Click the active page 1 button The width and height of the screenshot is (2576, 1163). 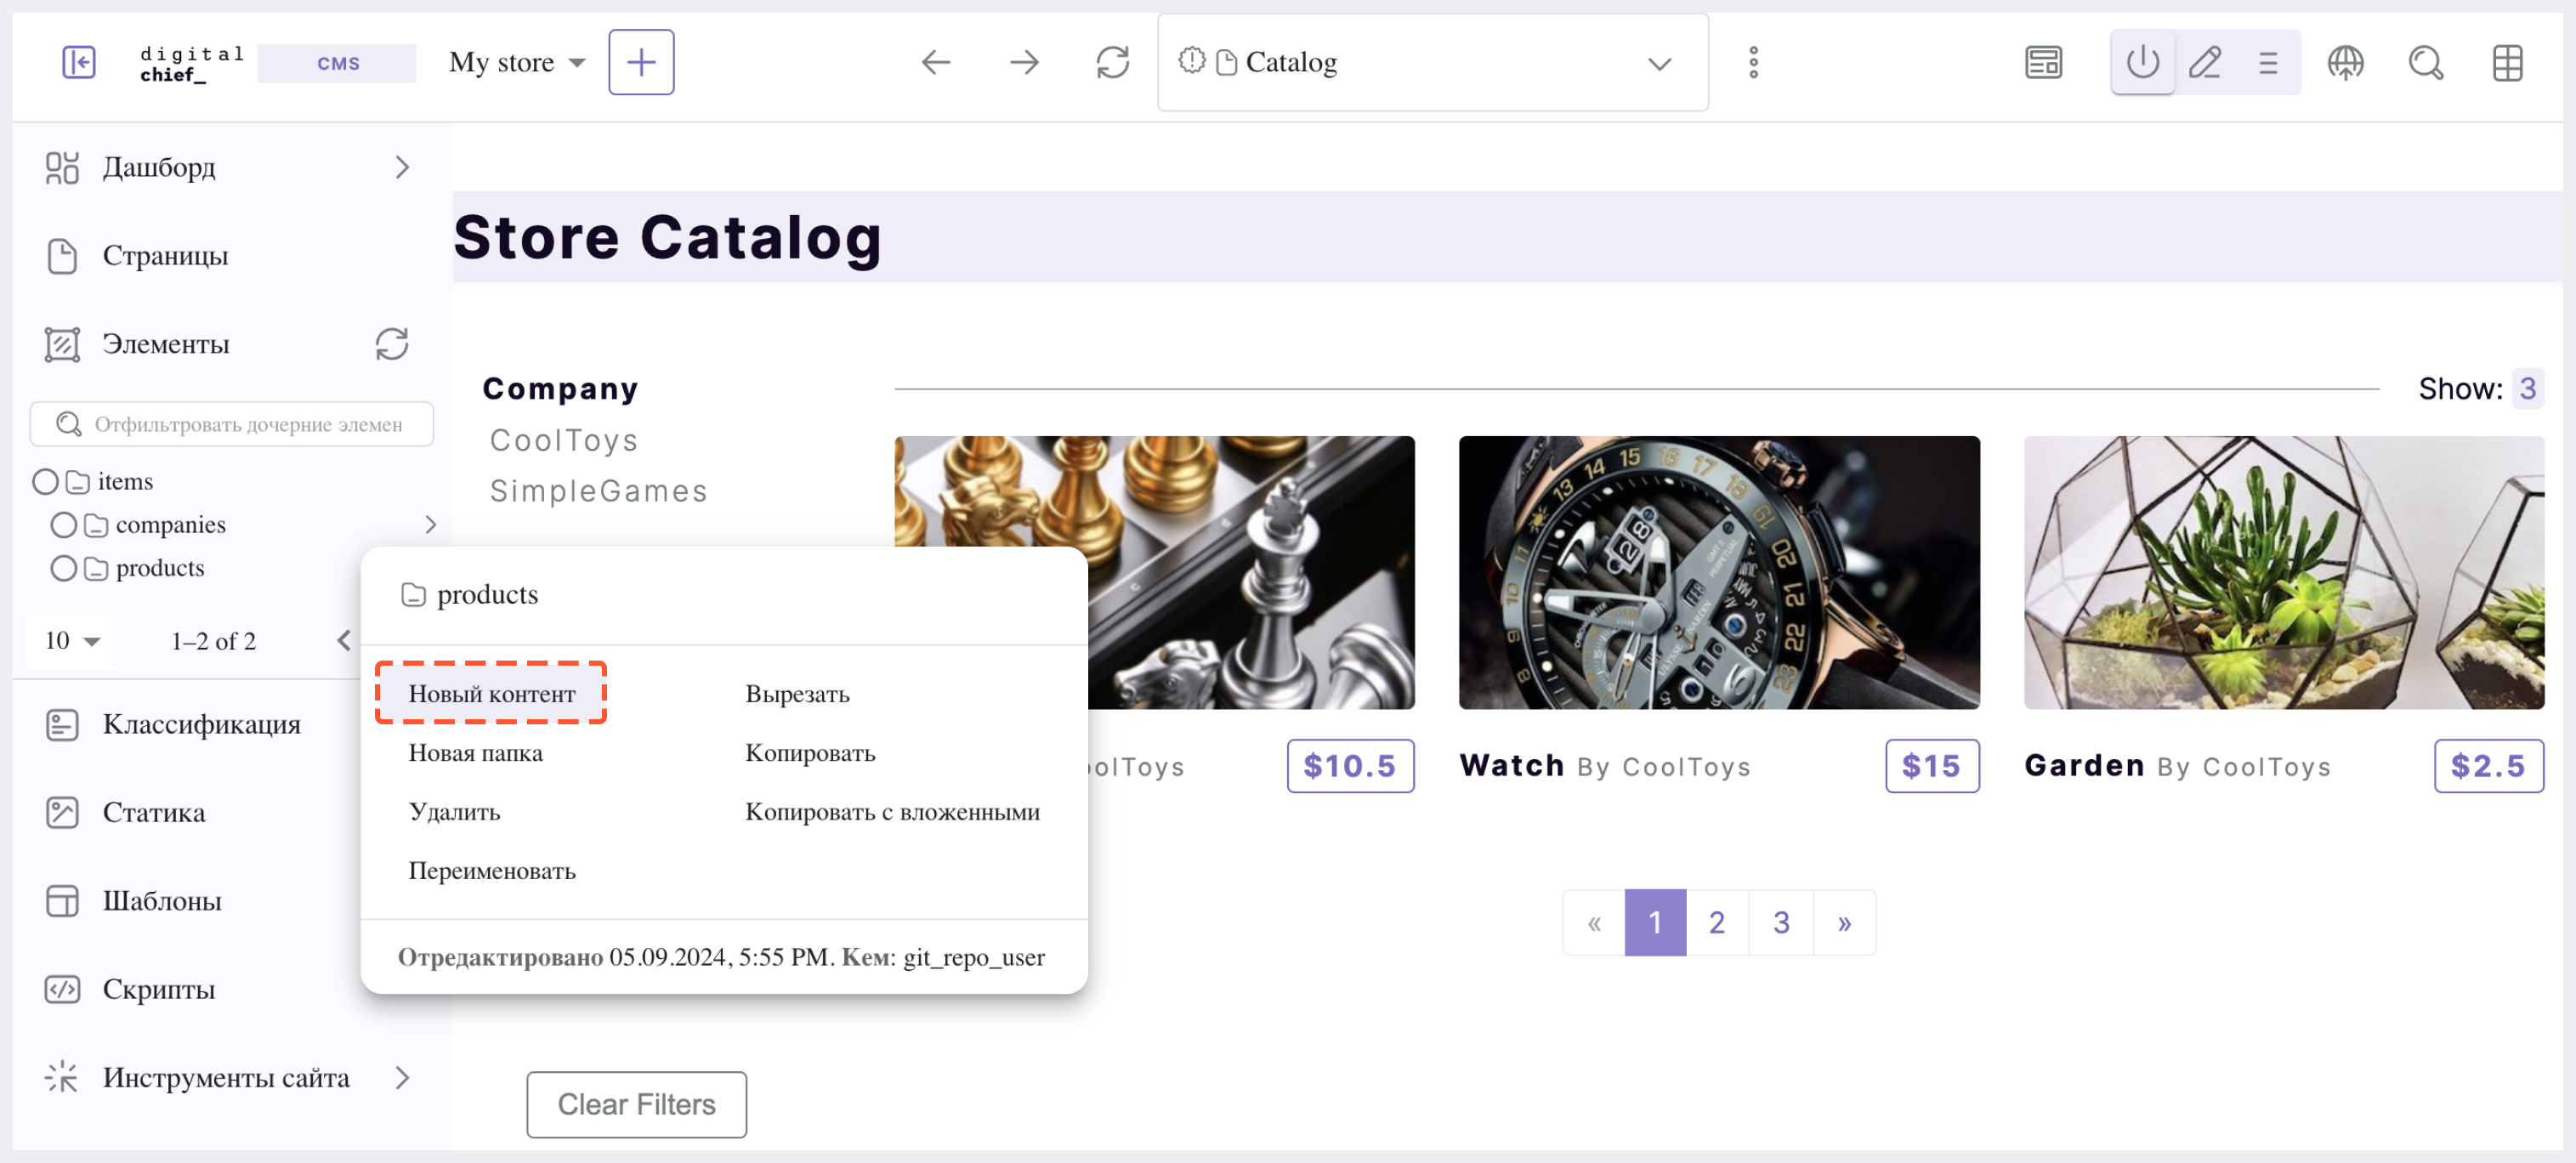(x=1655, y=922)
